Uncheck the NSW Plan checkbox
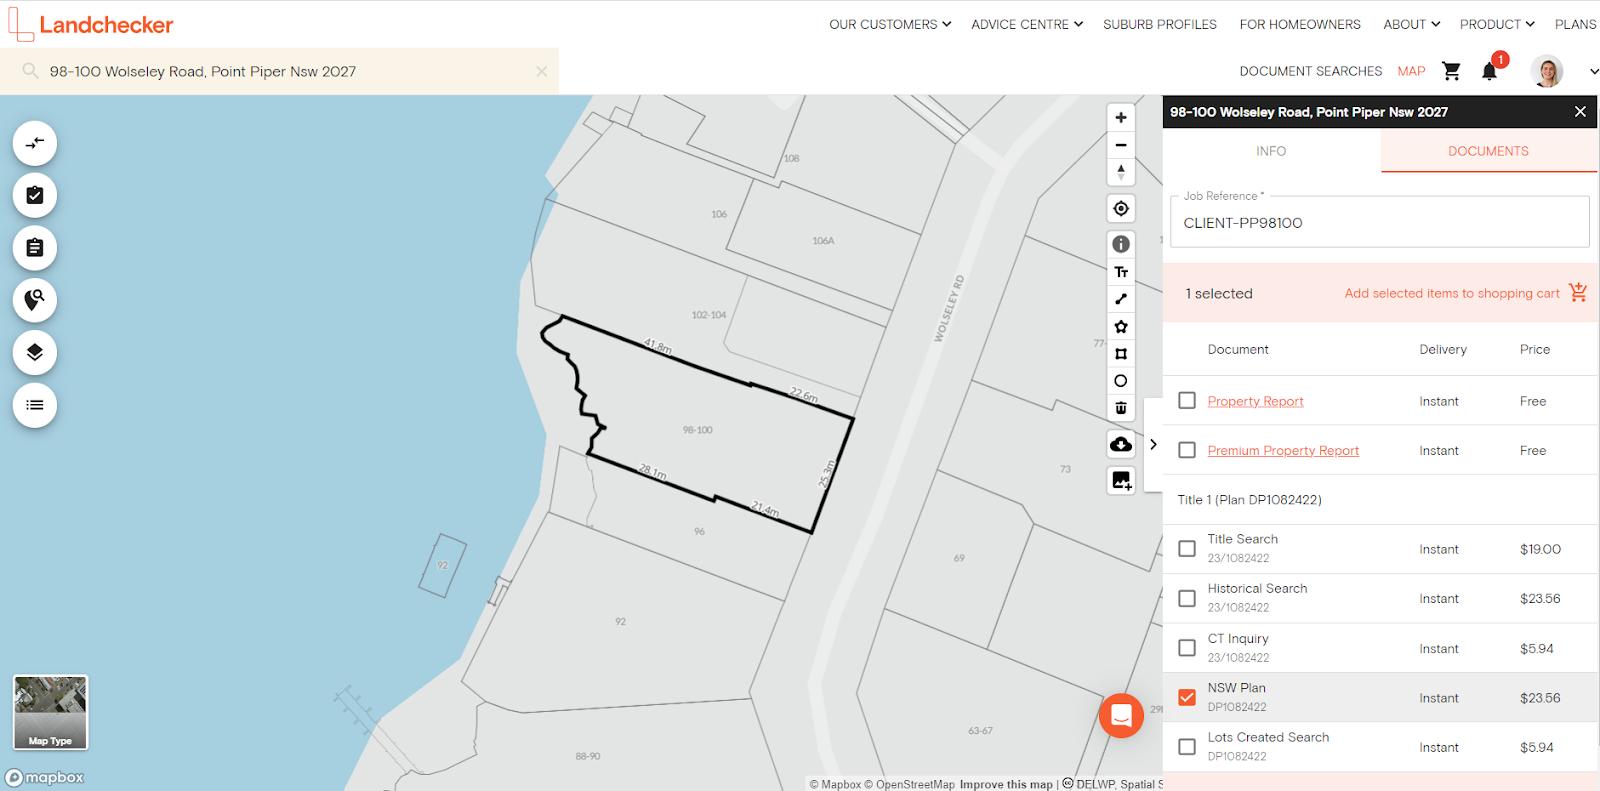This screenshot has width=1600, height=791. 1187,697
